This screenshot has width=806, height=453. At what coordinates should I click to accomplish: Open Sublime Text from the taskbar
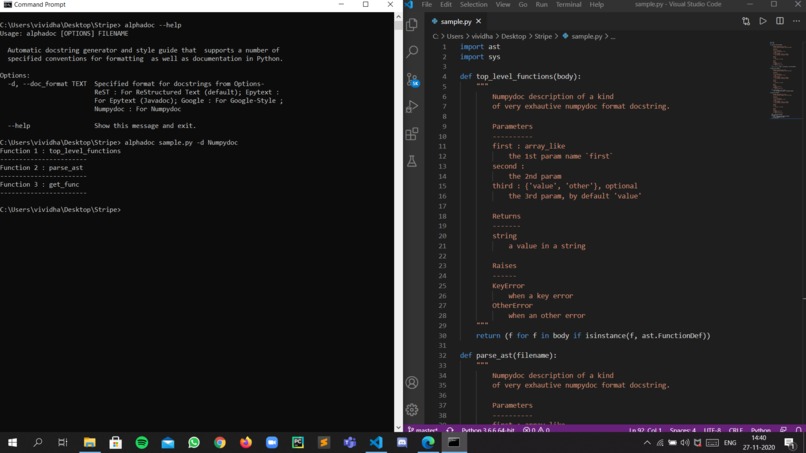[324, 442]
